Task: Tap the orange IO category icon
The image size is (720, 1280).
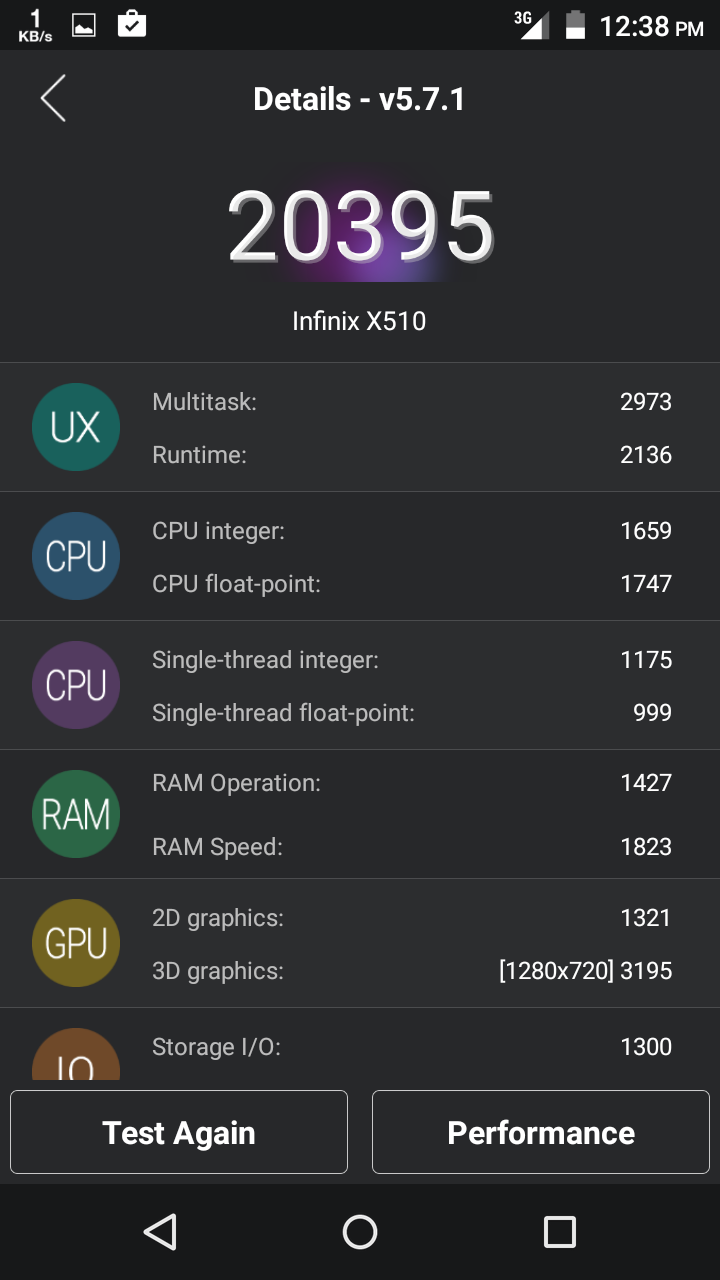Action: coord(76,1056)
